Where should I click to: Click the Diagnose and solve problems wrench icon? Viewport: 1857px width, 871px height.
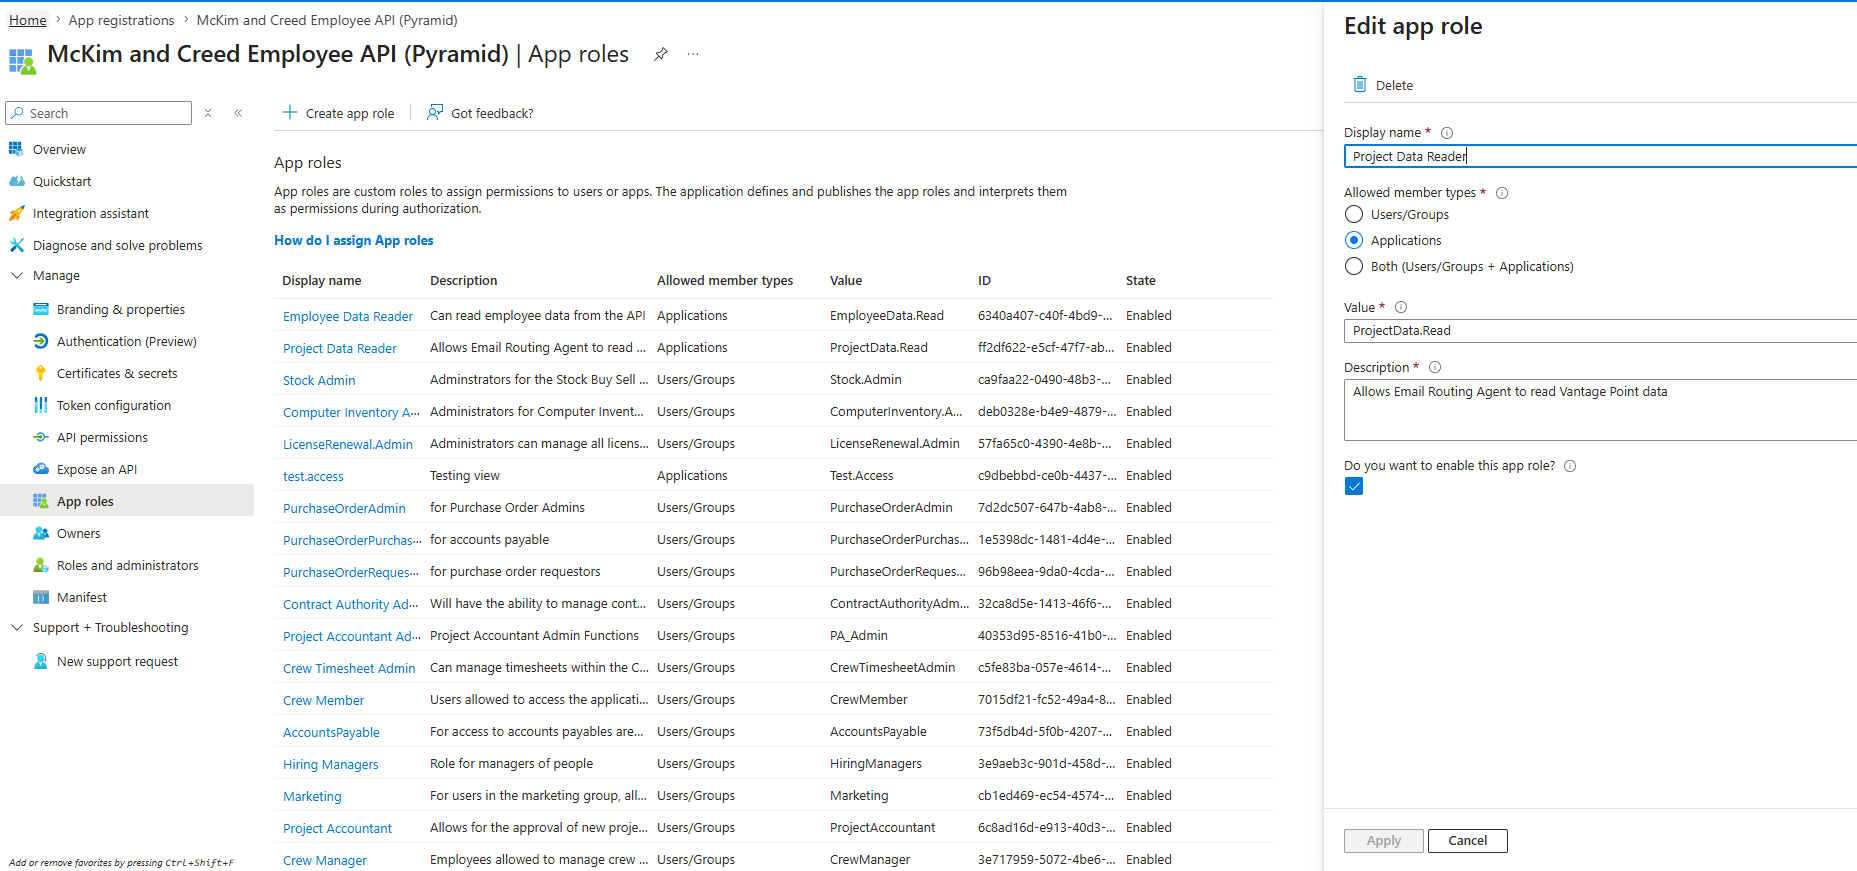[x=16, y=245]
